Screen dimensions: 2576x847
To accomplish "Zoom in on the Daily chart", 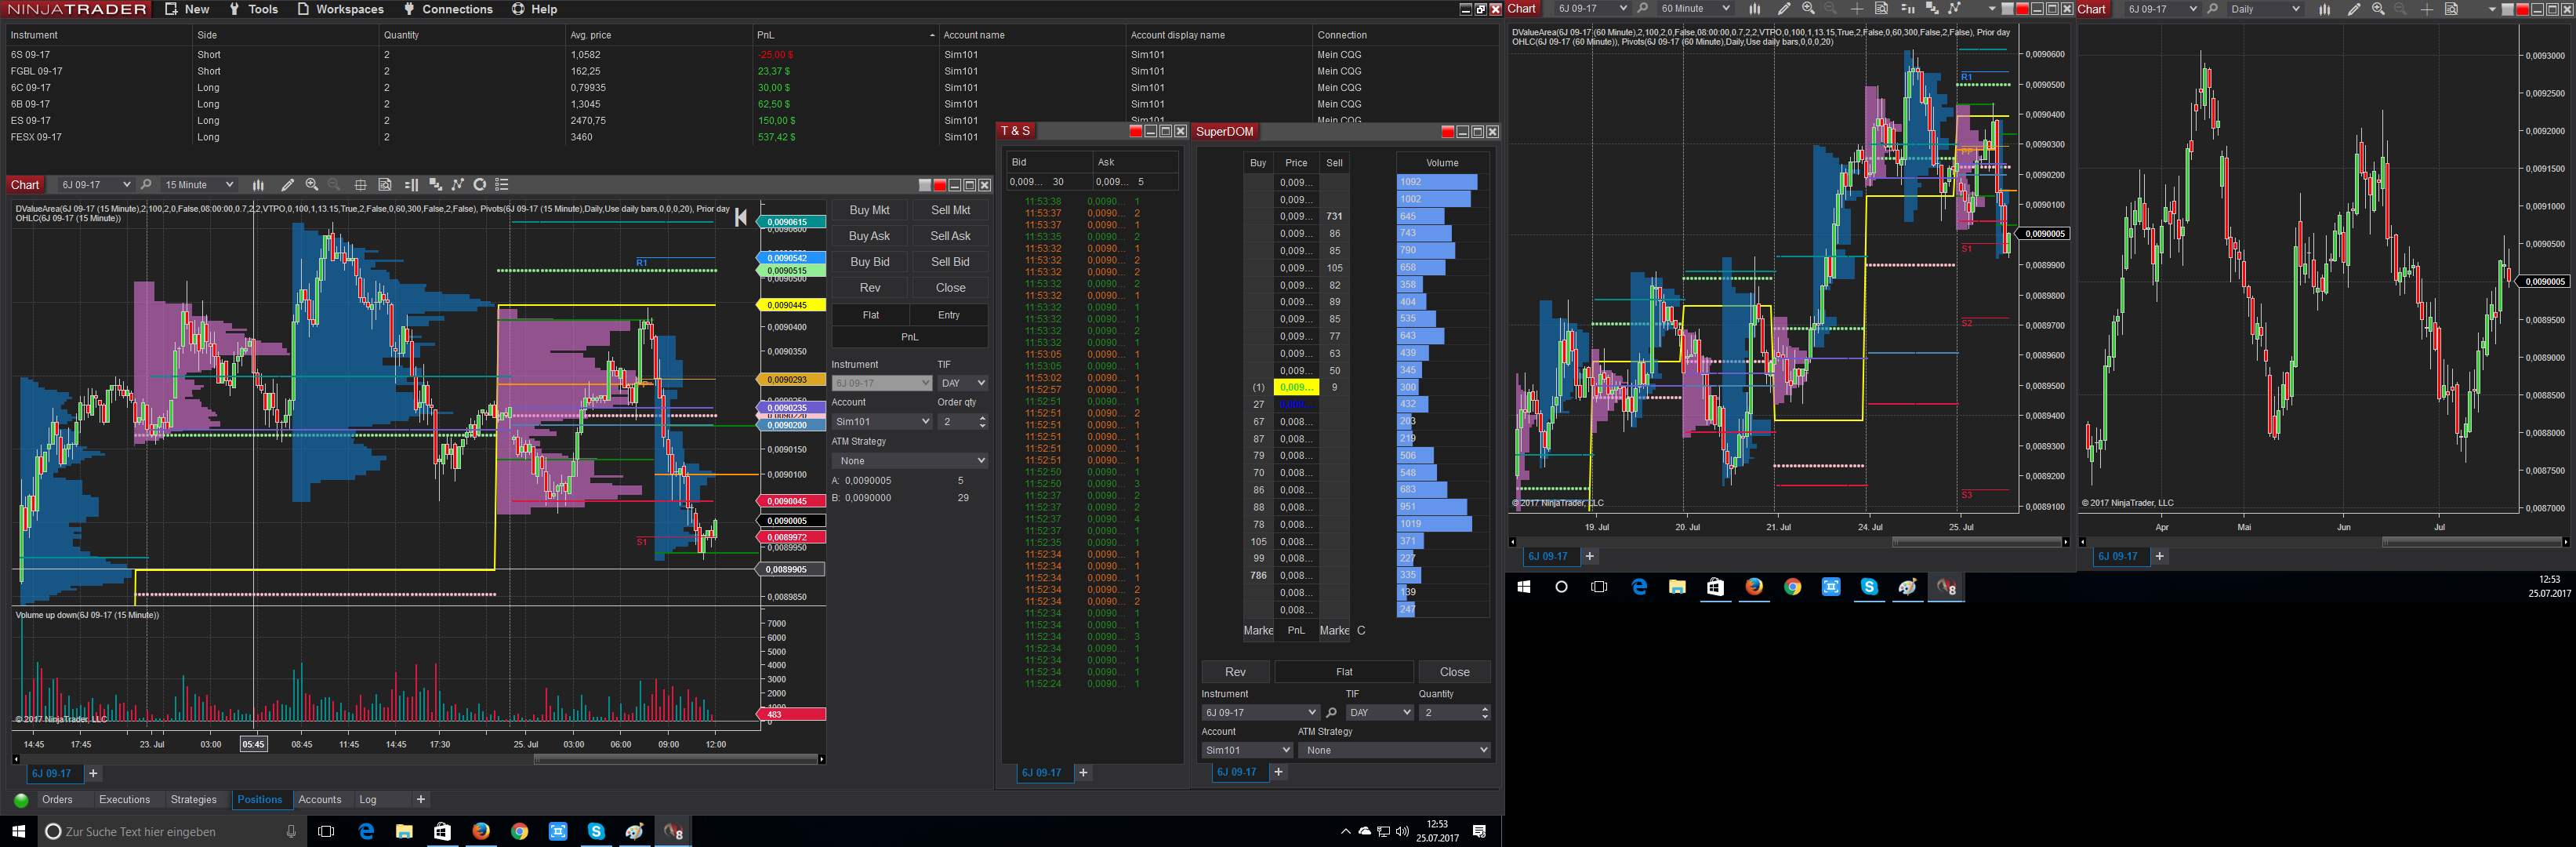I will click(x=2378, y=9).
